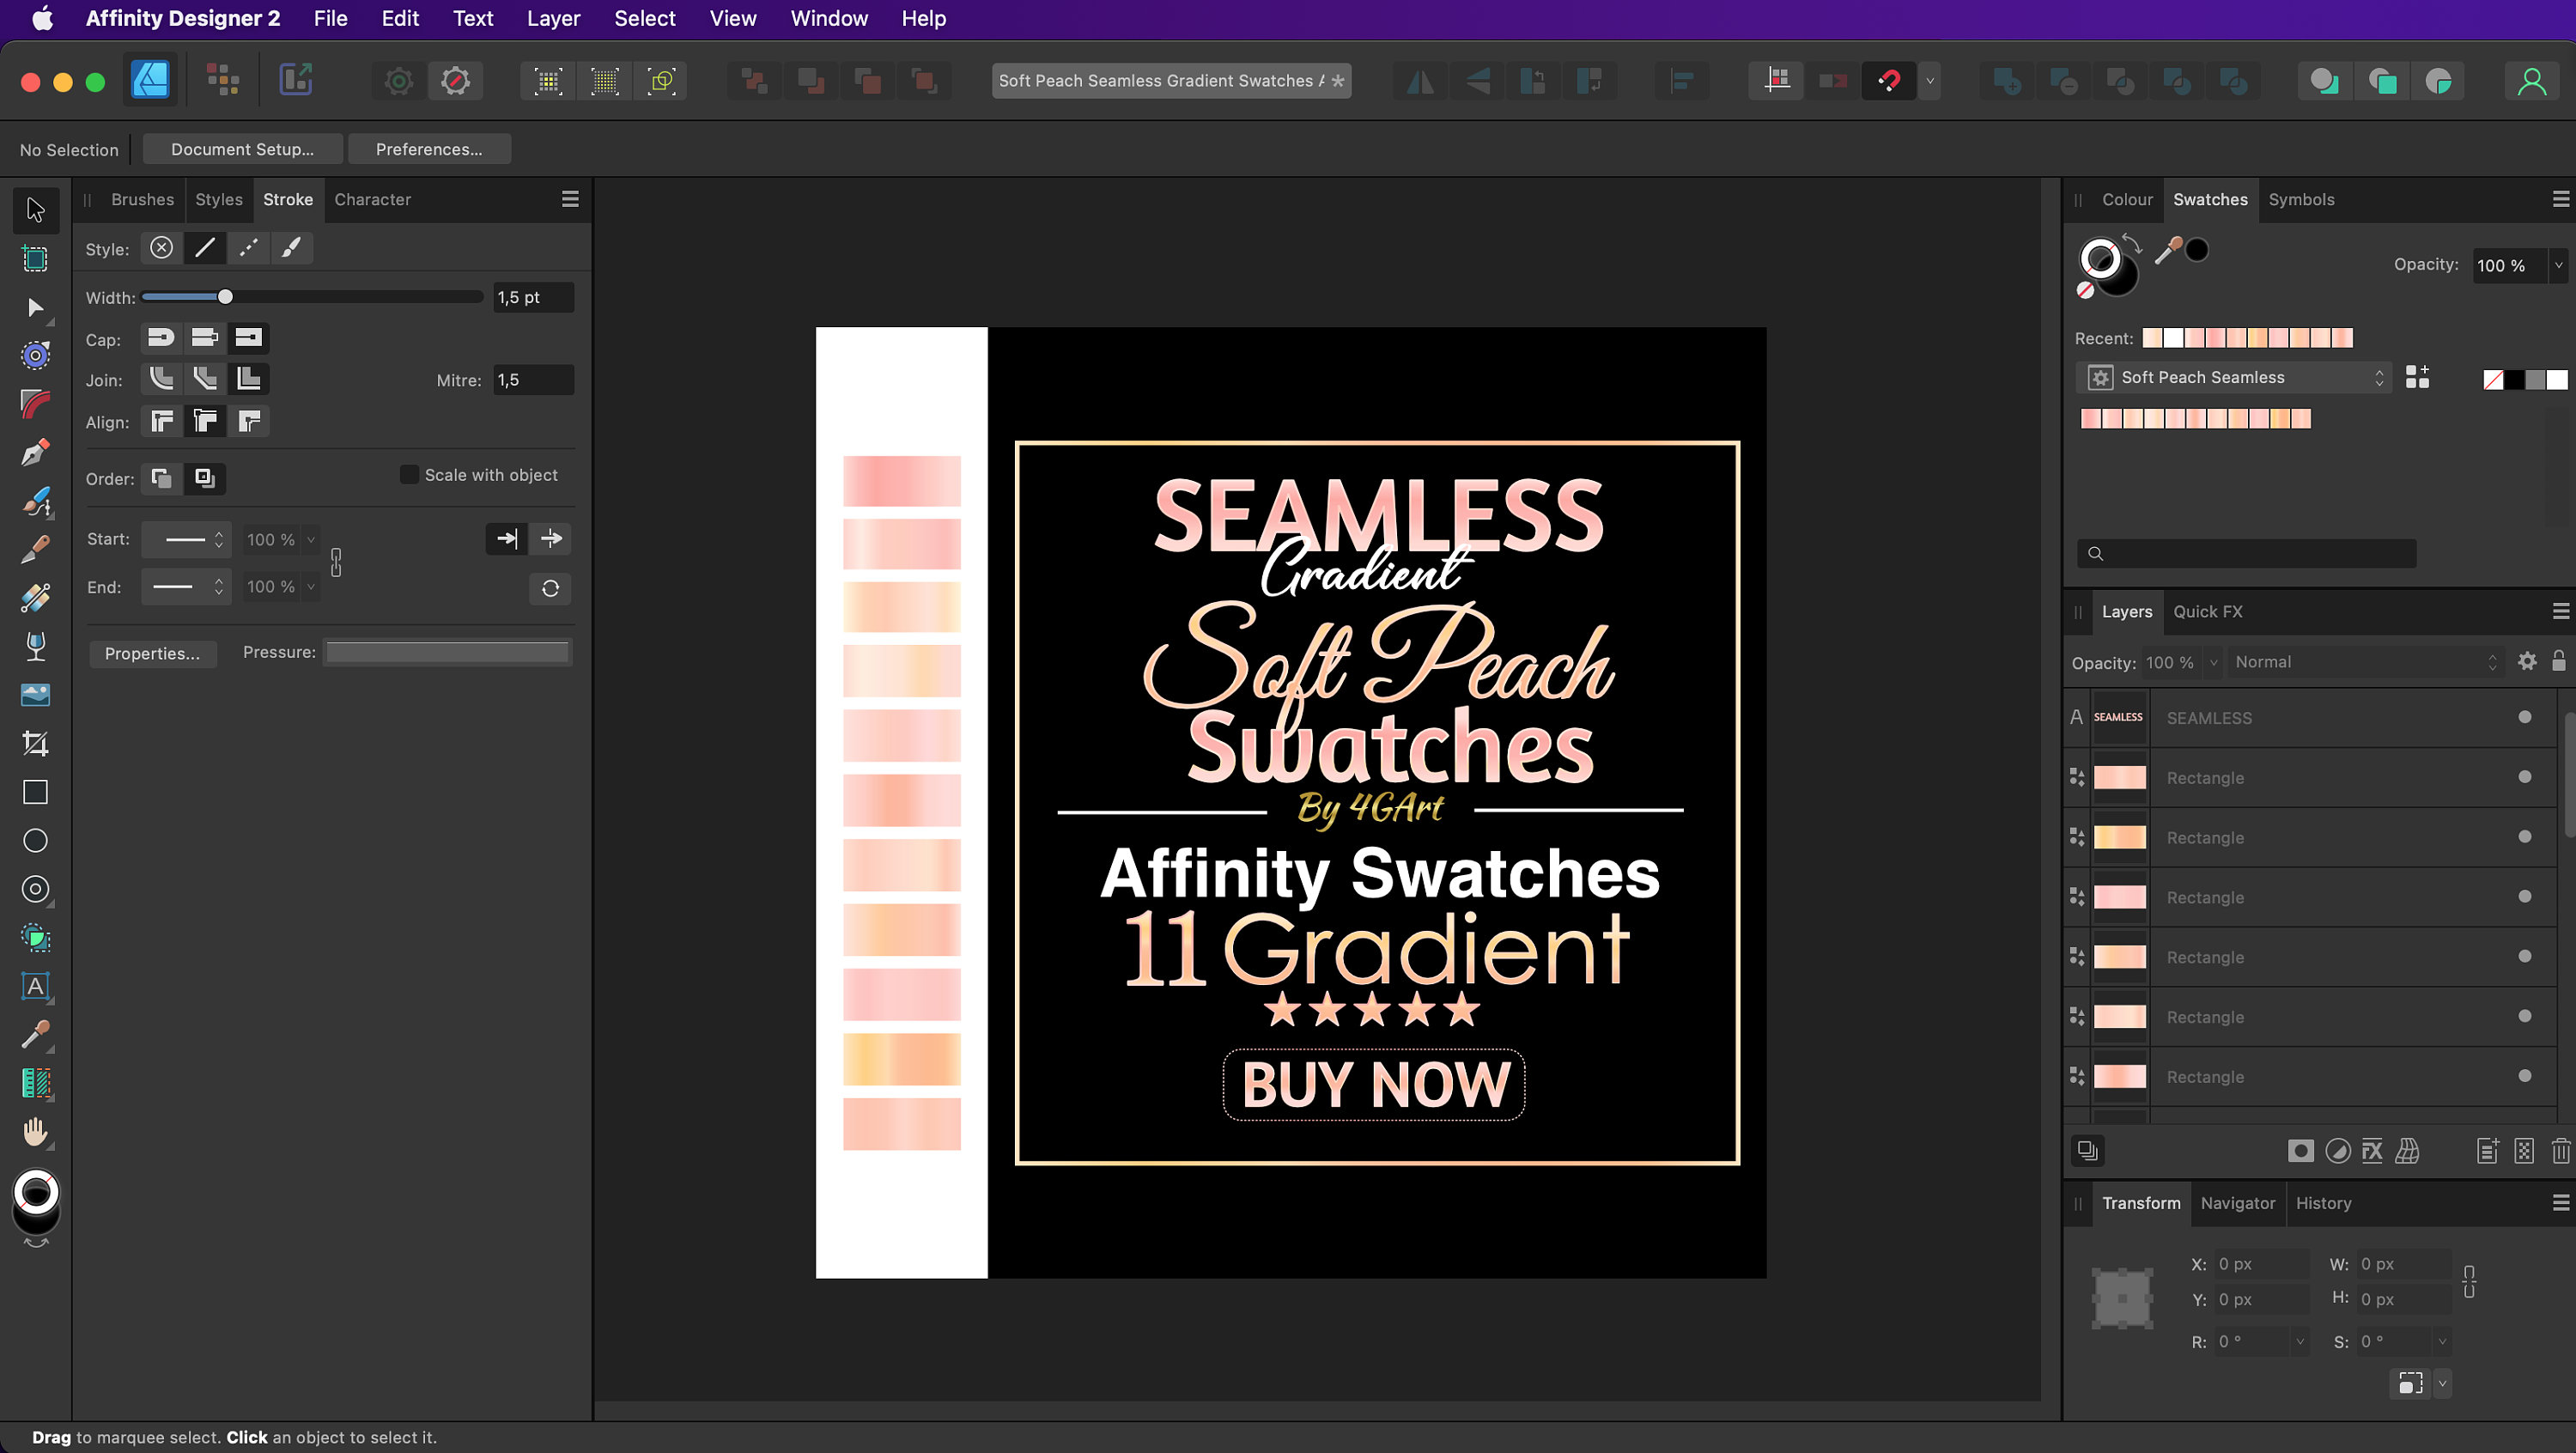Select the Rectangle tool
The height and width of the screenshot is (1453, 2576).
(35, 792)
